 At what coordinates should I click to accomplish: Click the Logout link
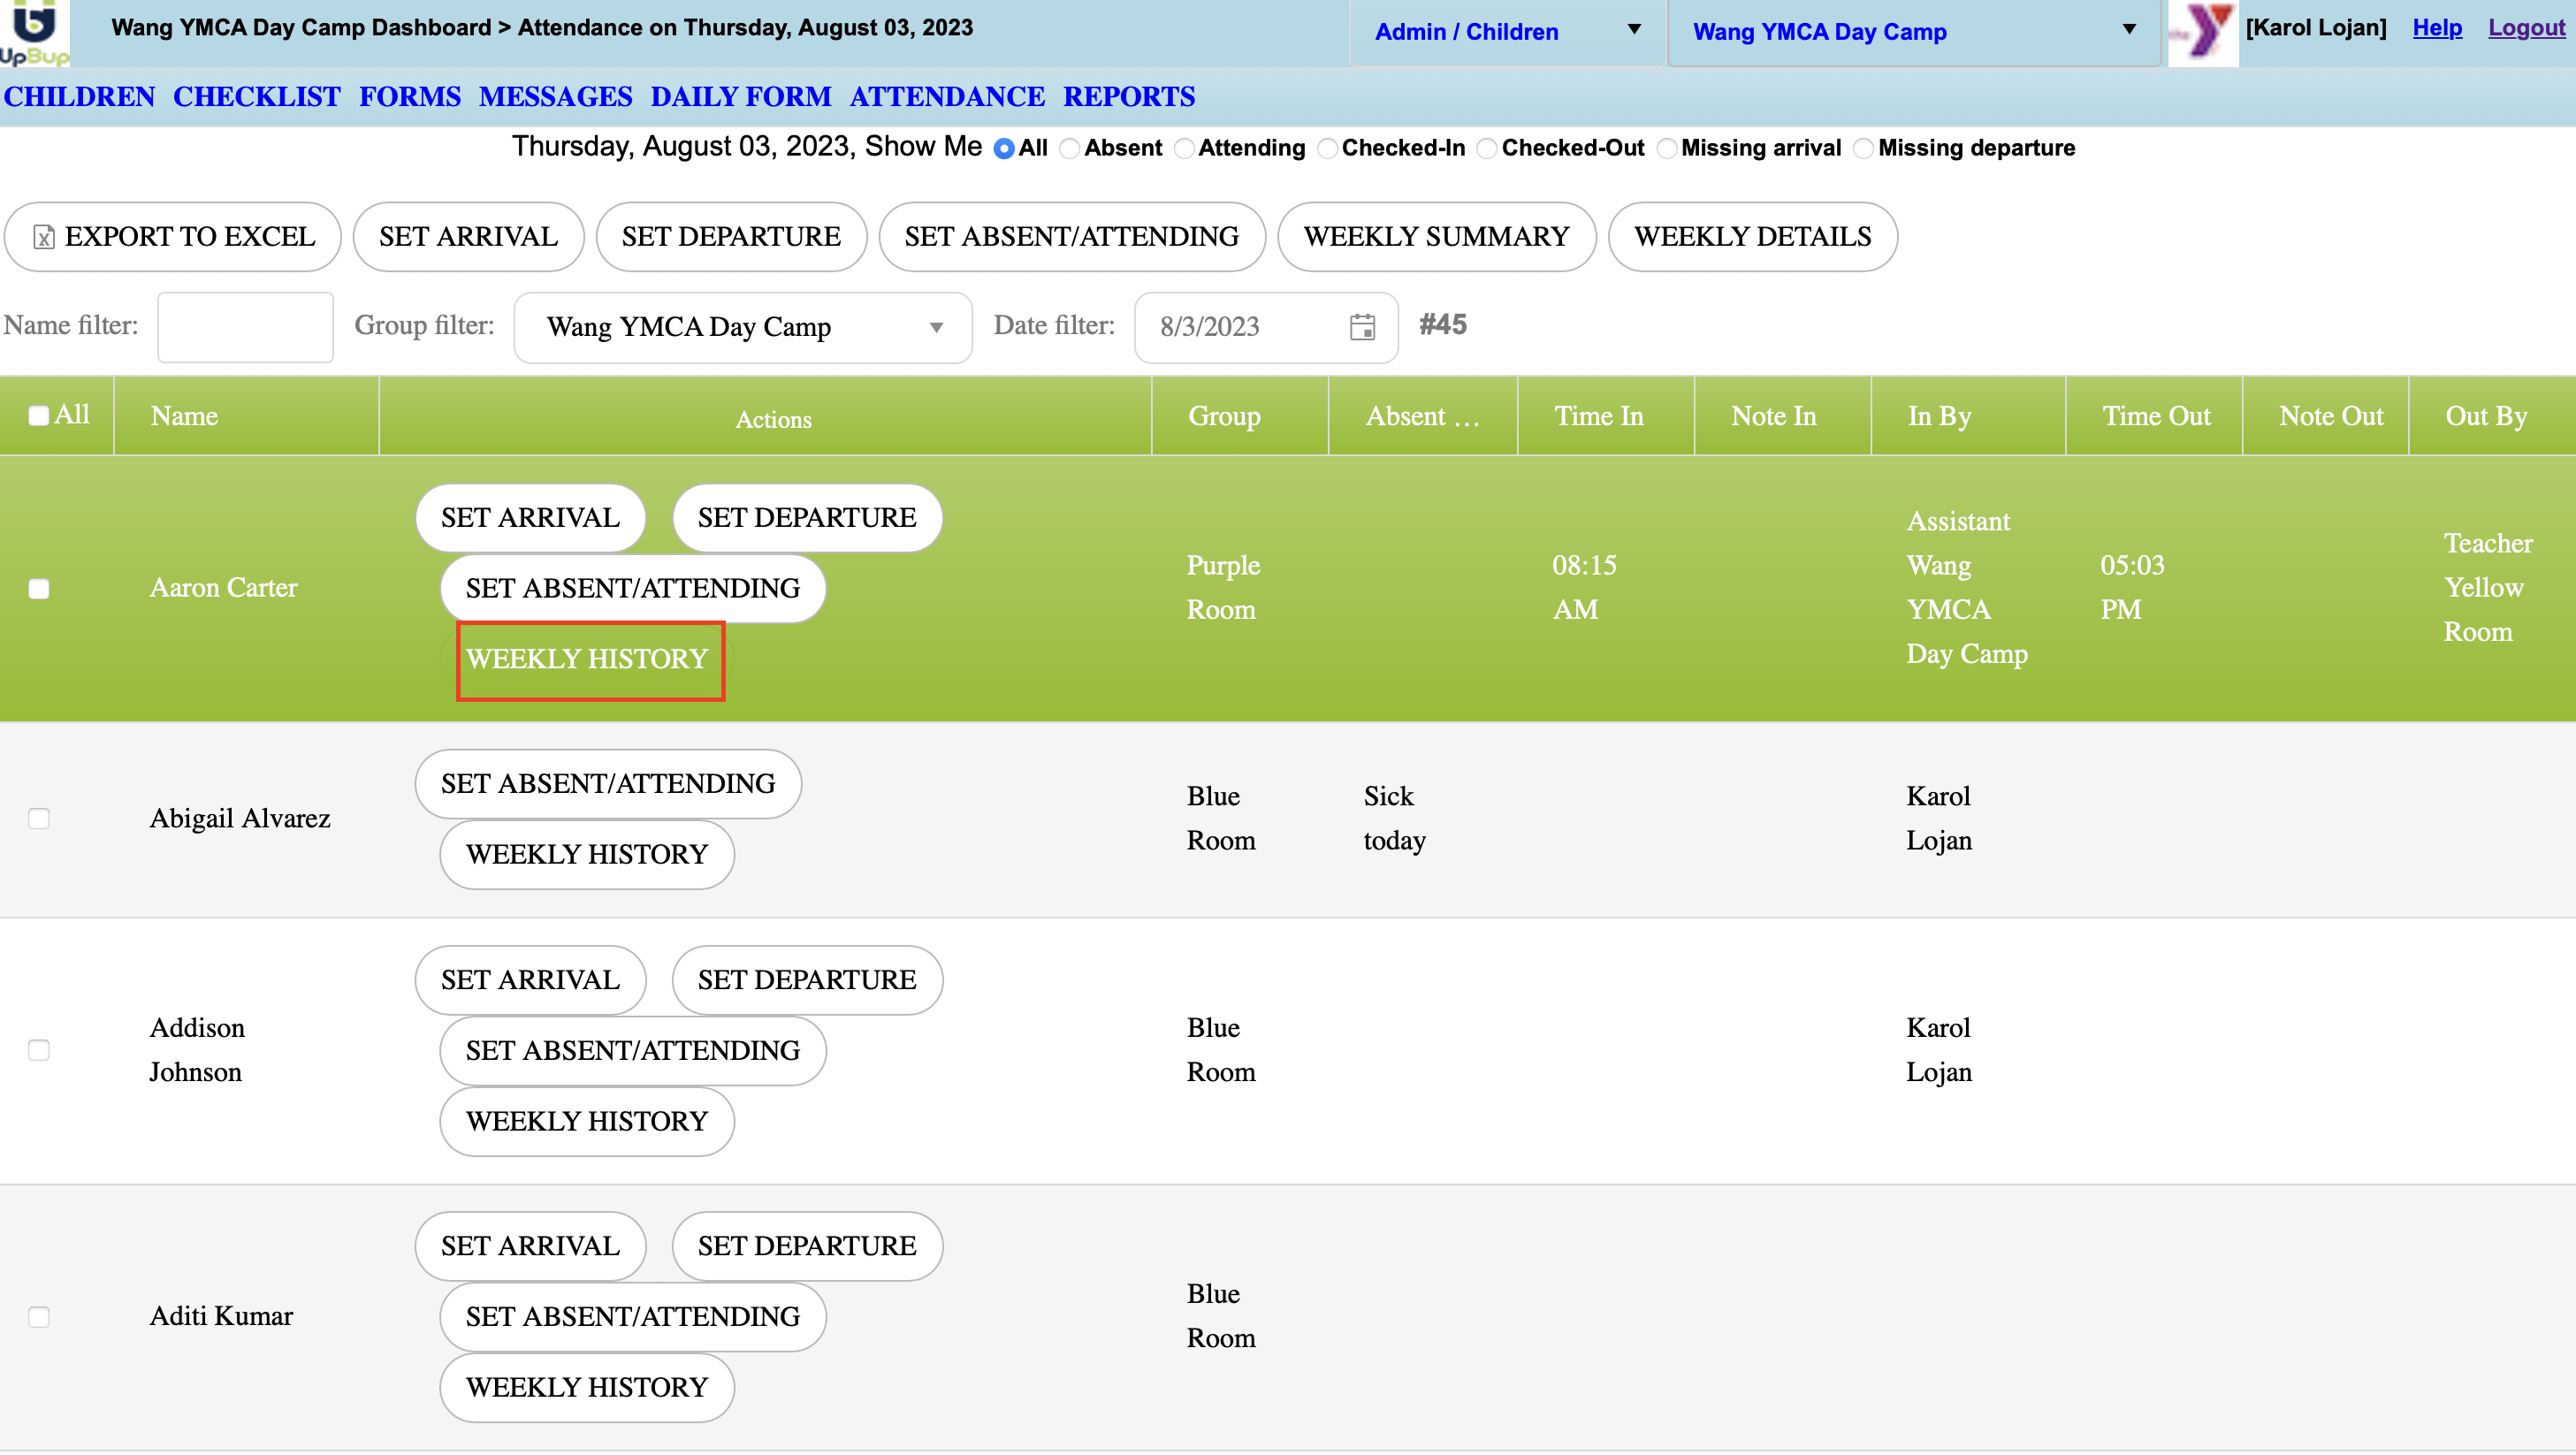click(x=2526, y=28)
